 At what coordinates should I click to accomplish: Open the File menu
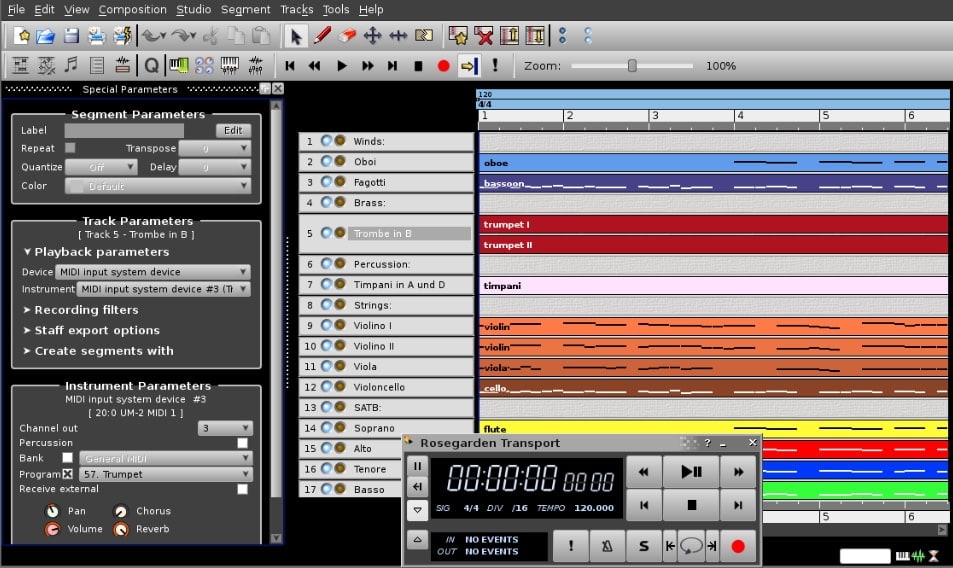pyautogui.click(x=16, y=10)
